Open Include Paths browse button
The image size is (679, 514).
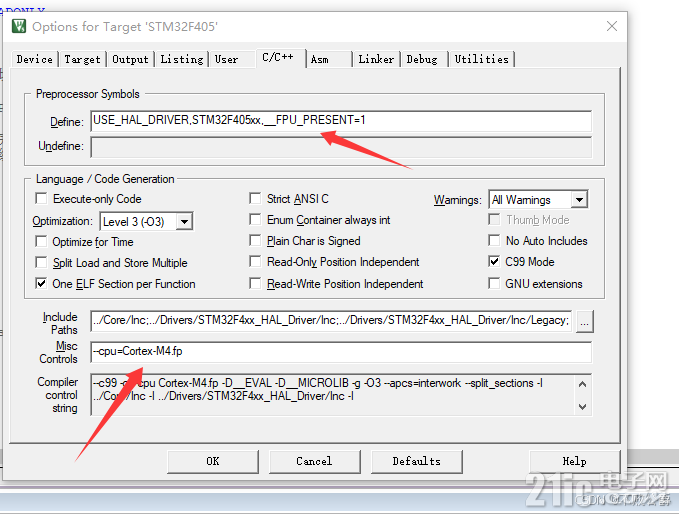tap(585, 321)
